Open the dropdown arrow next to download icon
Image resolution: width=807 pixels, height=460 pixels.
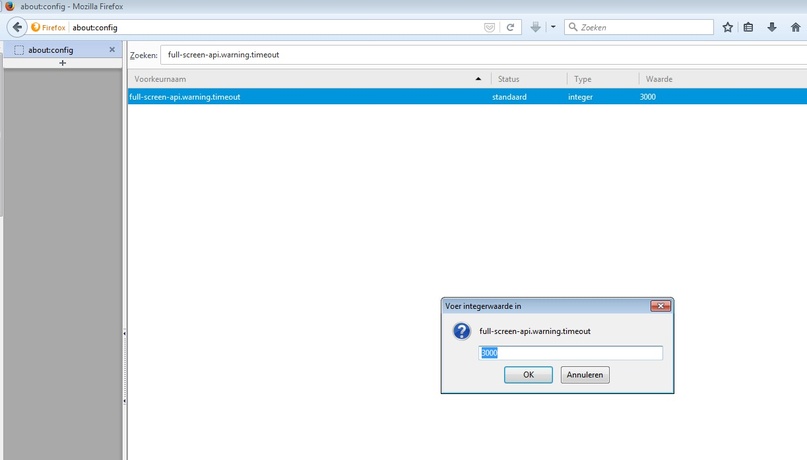pyautogui.click(x=553, y=27)
